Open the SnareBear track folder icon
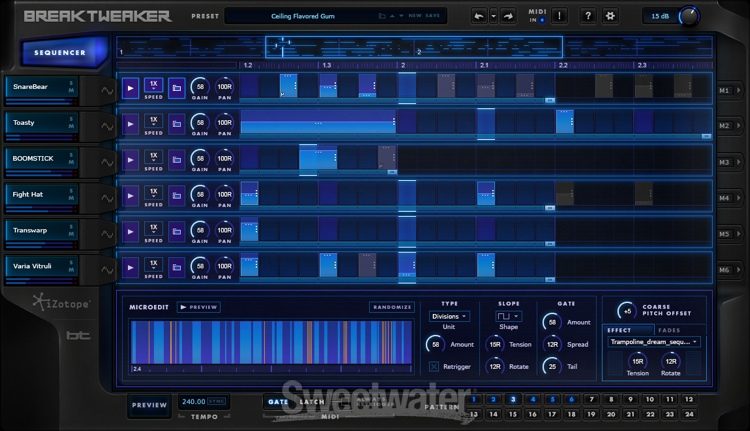The height and width of the screenshot is (431, 750). tap(176, 88)
